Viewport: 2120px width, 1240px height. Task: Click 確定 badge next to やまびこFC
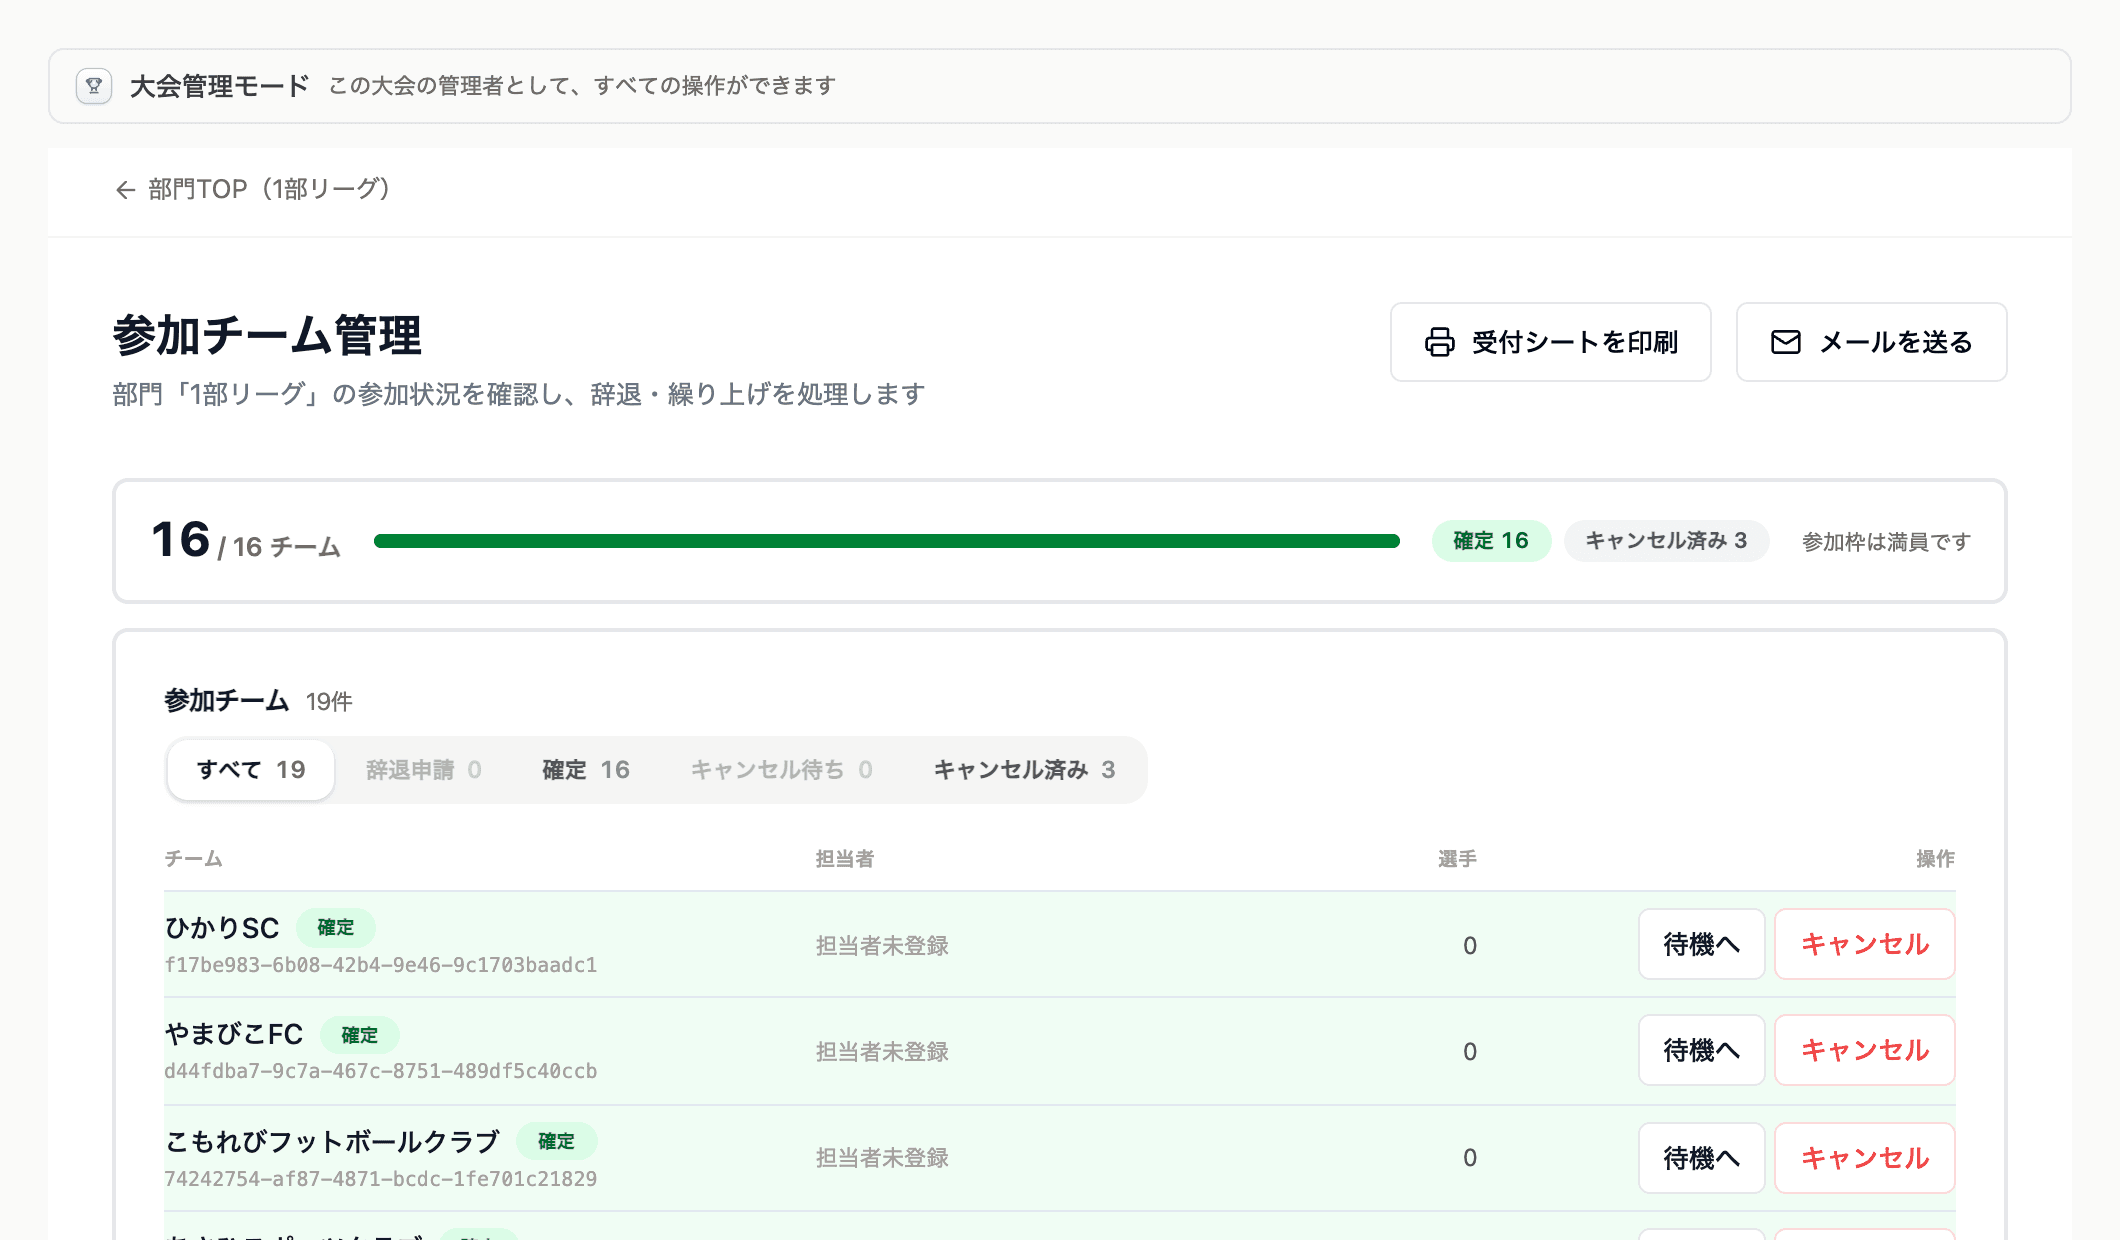coord(360,1035)
